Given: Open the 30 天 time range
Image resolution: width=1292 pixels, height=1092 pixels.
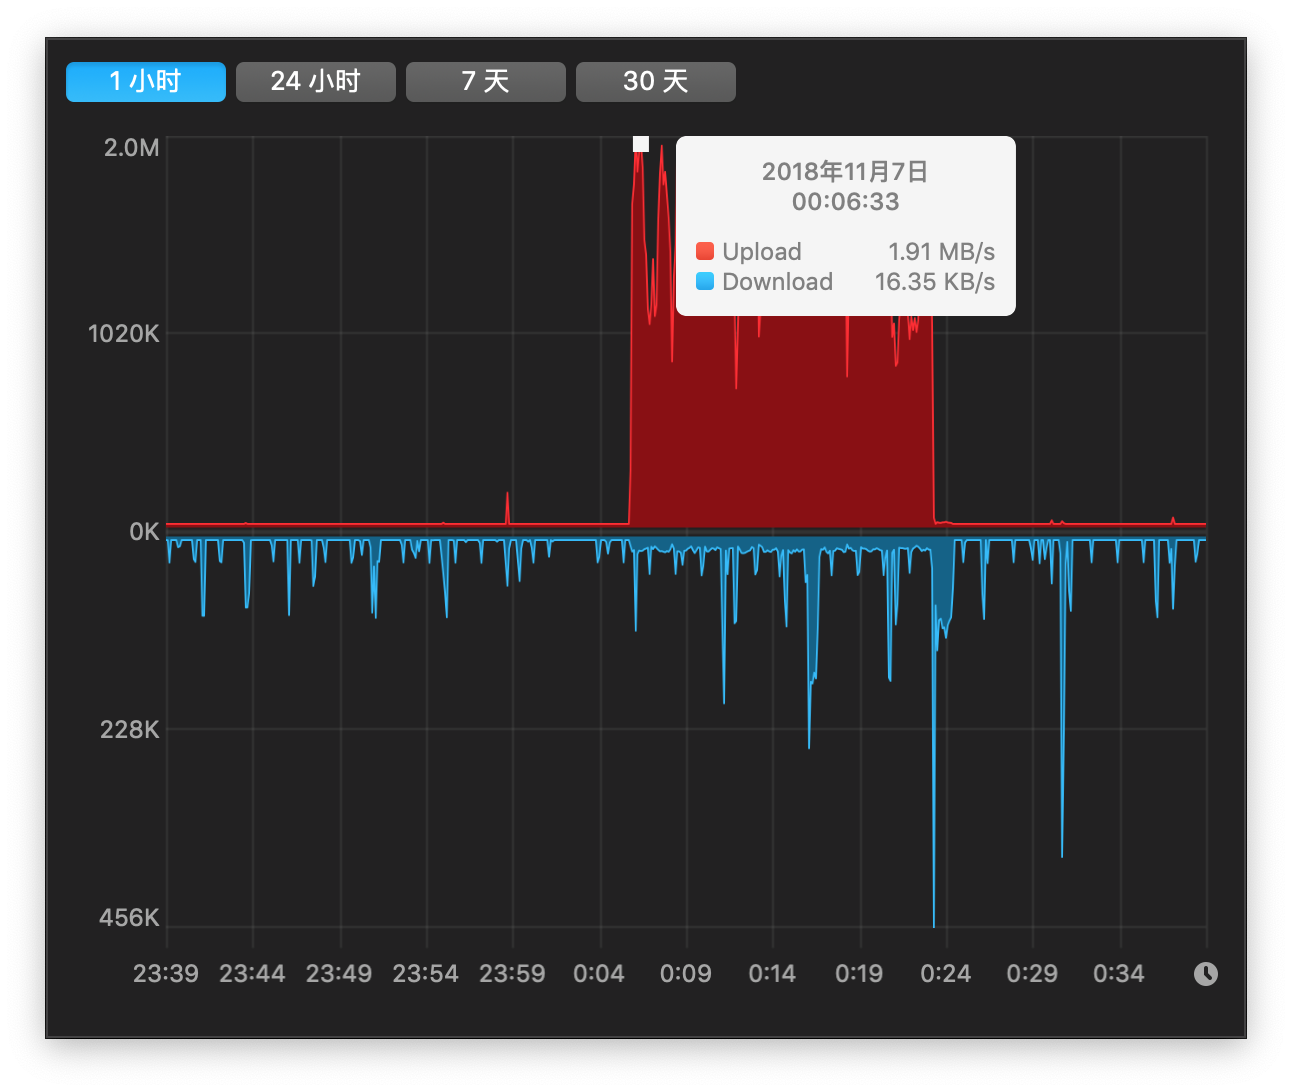Looking at the screenshot, I should coord(656,82).
